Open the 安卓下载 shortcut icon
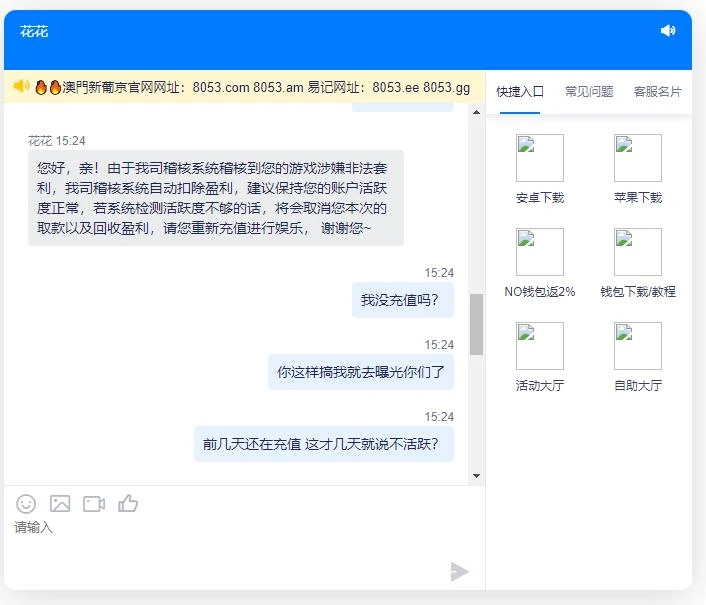The width and height of the screenshot is (706, 605). 539,158
